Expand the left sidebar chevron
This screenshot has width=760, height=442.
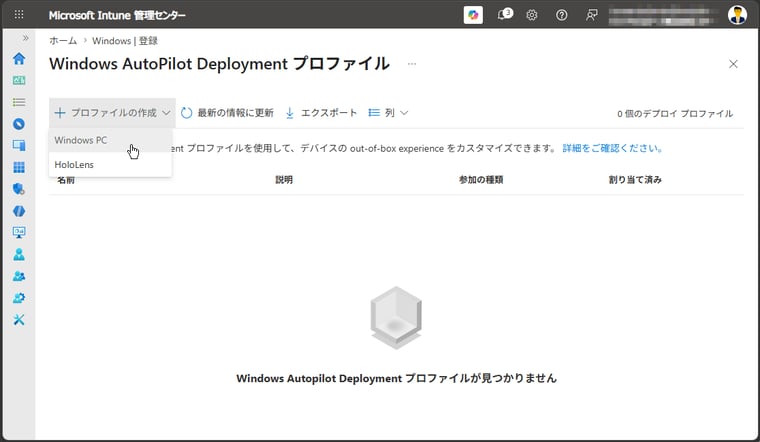(x=25, y=38)
